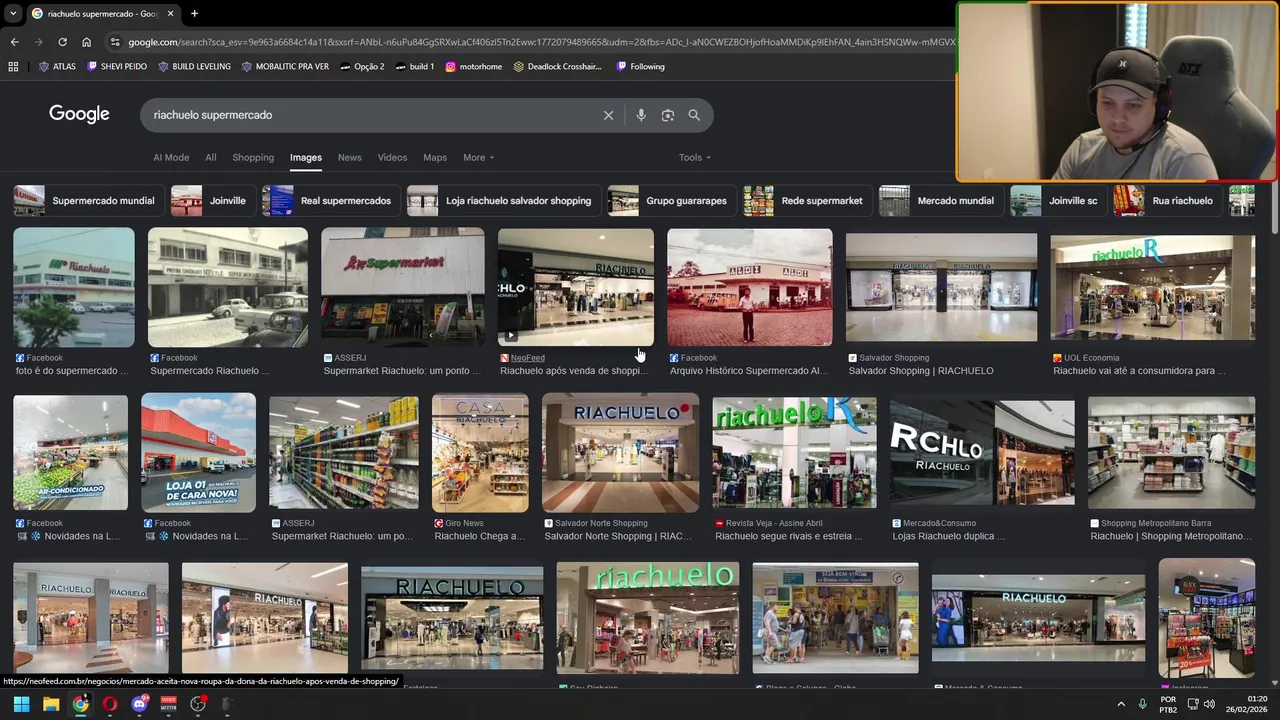Click the Google logo

pos(79,114)
